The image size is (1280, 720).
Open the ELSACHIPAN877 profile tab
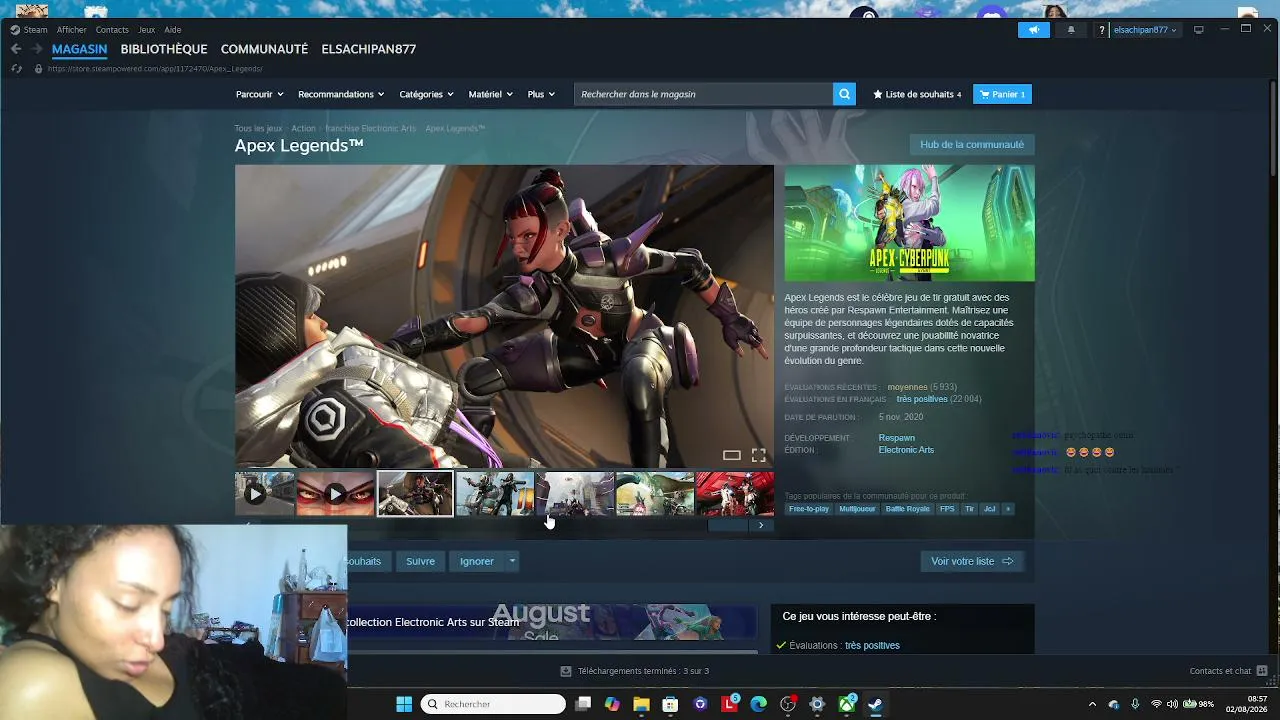pos(369,49)
